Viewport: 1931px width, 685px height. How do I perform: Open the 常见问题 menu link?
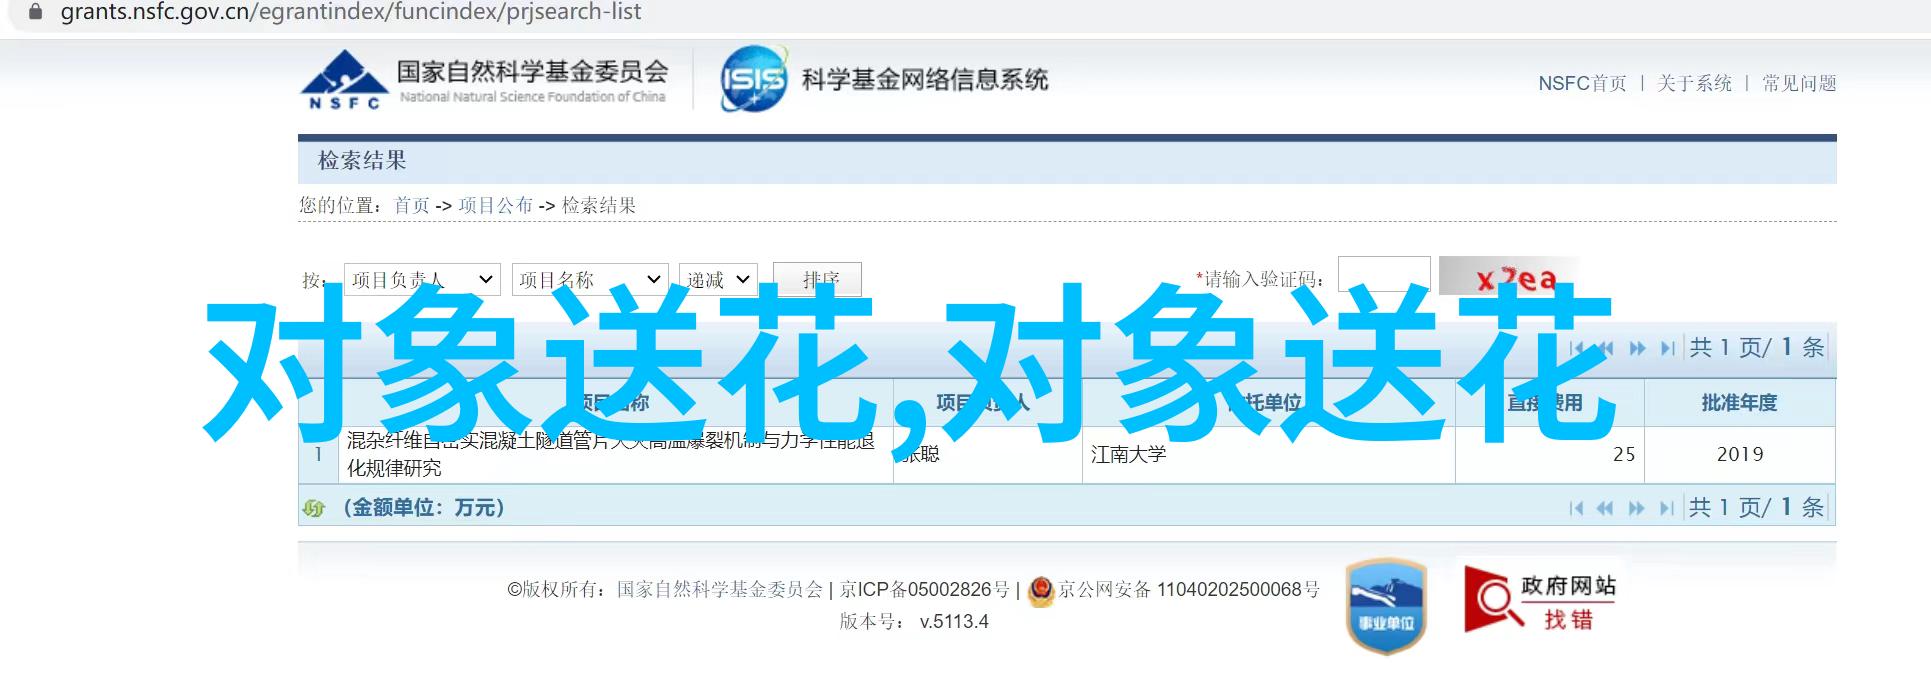coord(1799,84)
